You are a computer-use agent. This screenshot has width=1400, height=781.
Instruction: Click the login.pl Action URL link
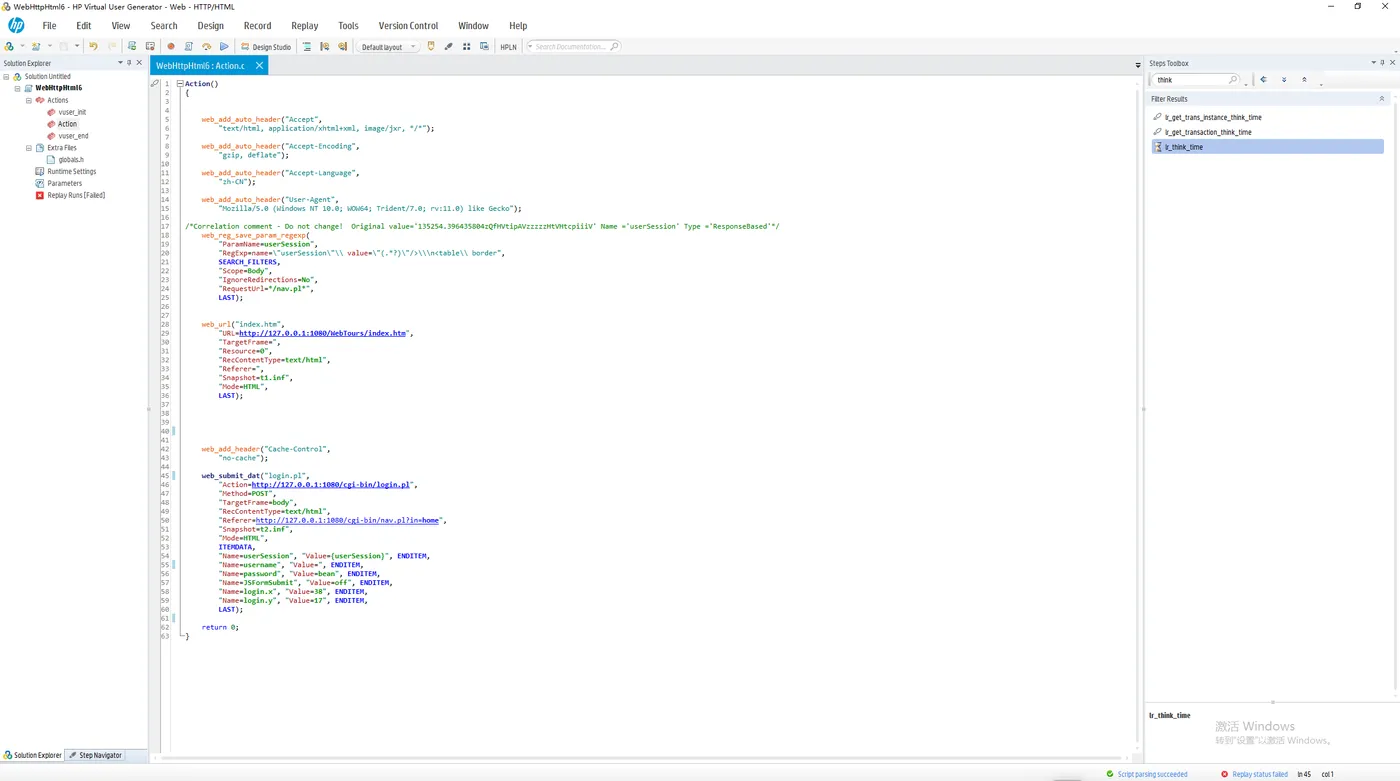[x=331, y=484]
